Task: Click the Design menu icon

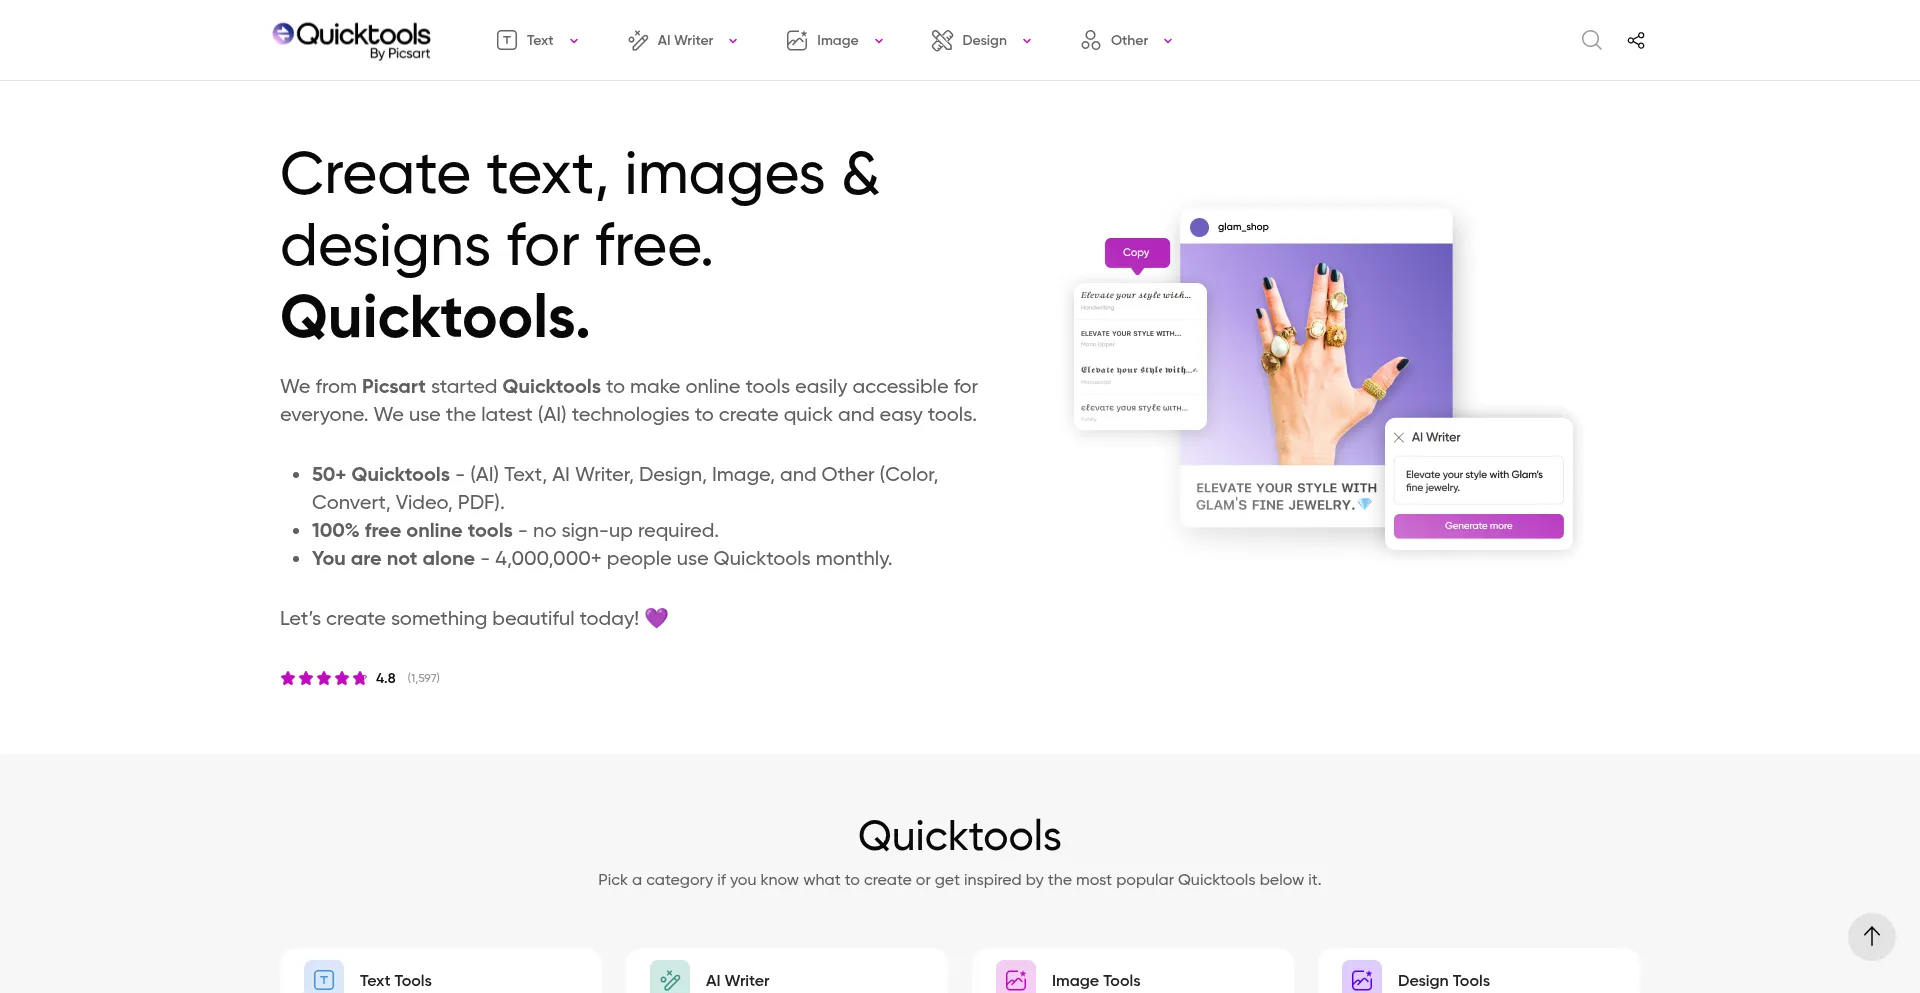Action: click(x=942, y=40)
